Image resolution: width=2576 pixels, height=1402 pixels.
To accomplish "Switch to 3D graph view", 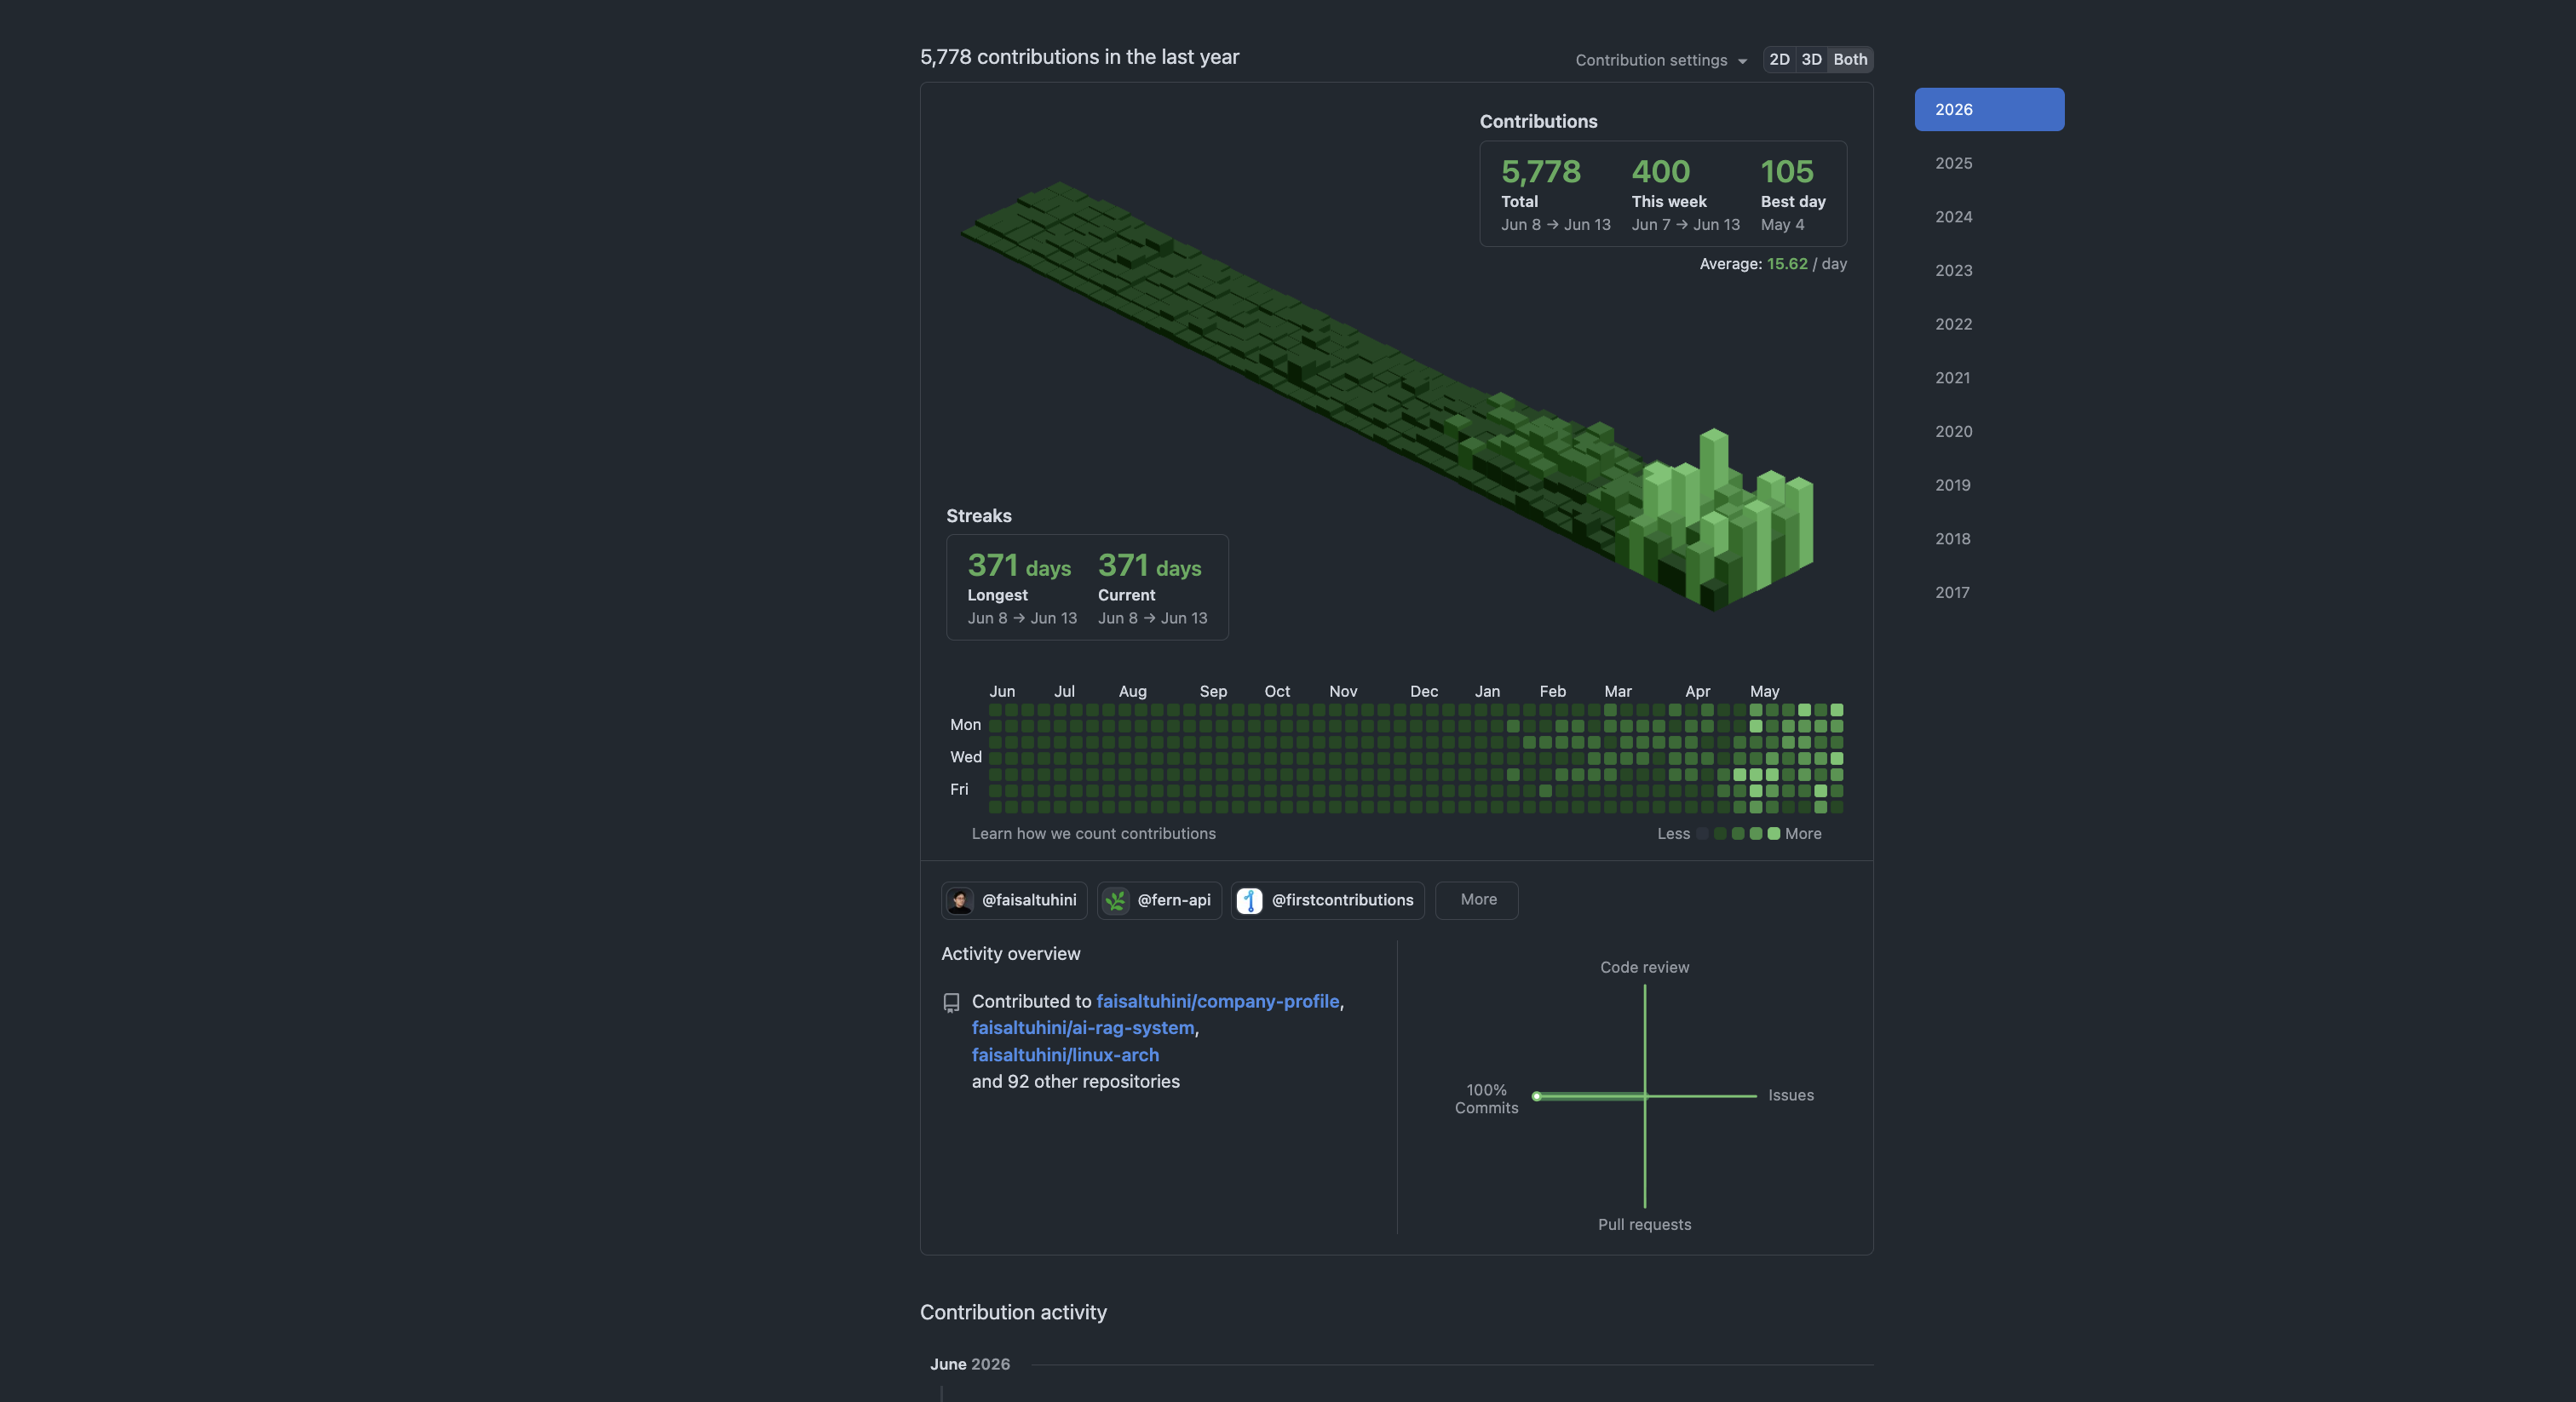I will (x=1811, y=59).
